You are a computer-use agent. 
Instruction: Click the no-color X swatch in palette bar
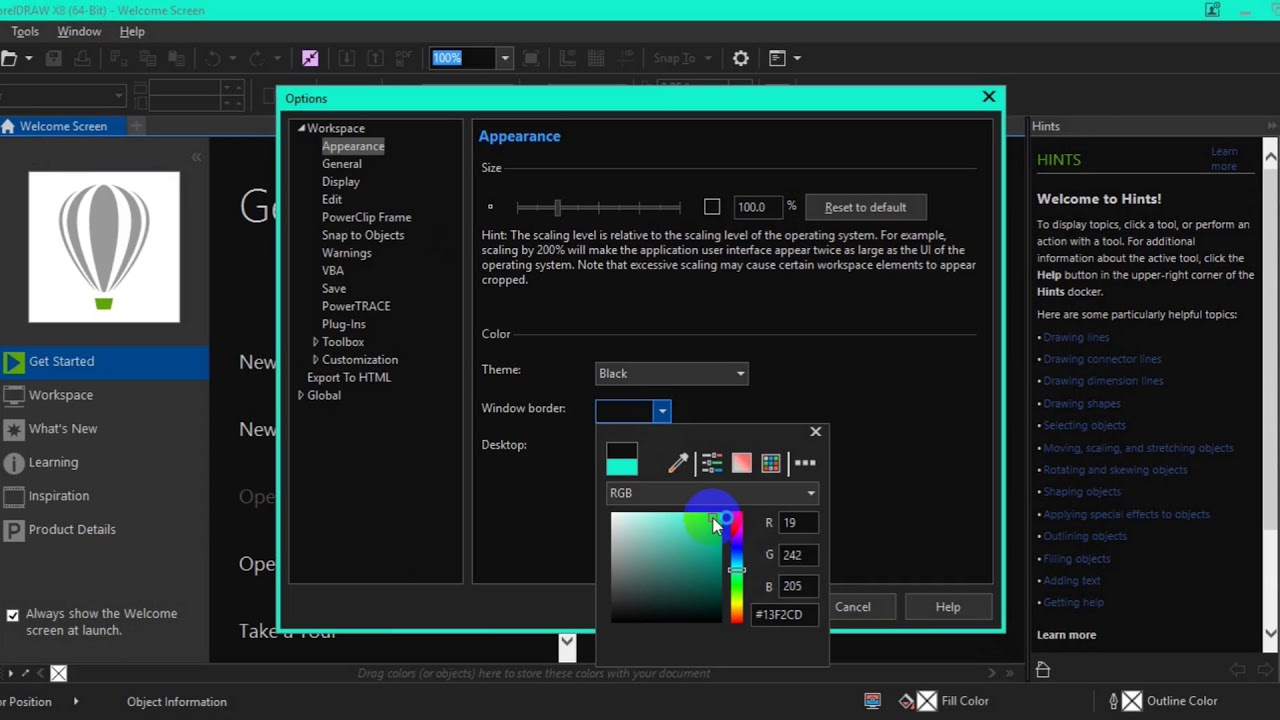(58, 673)
